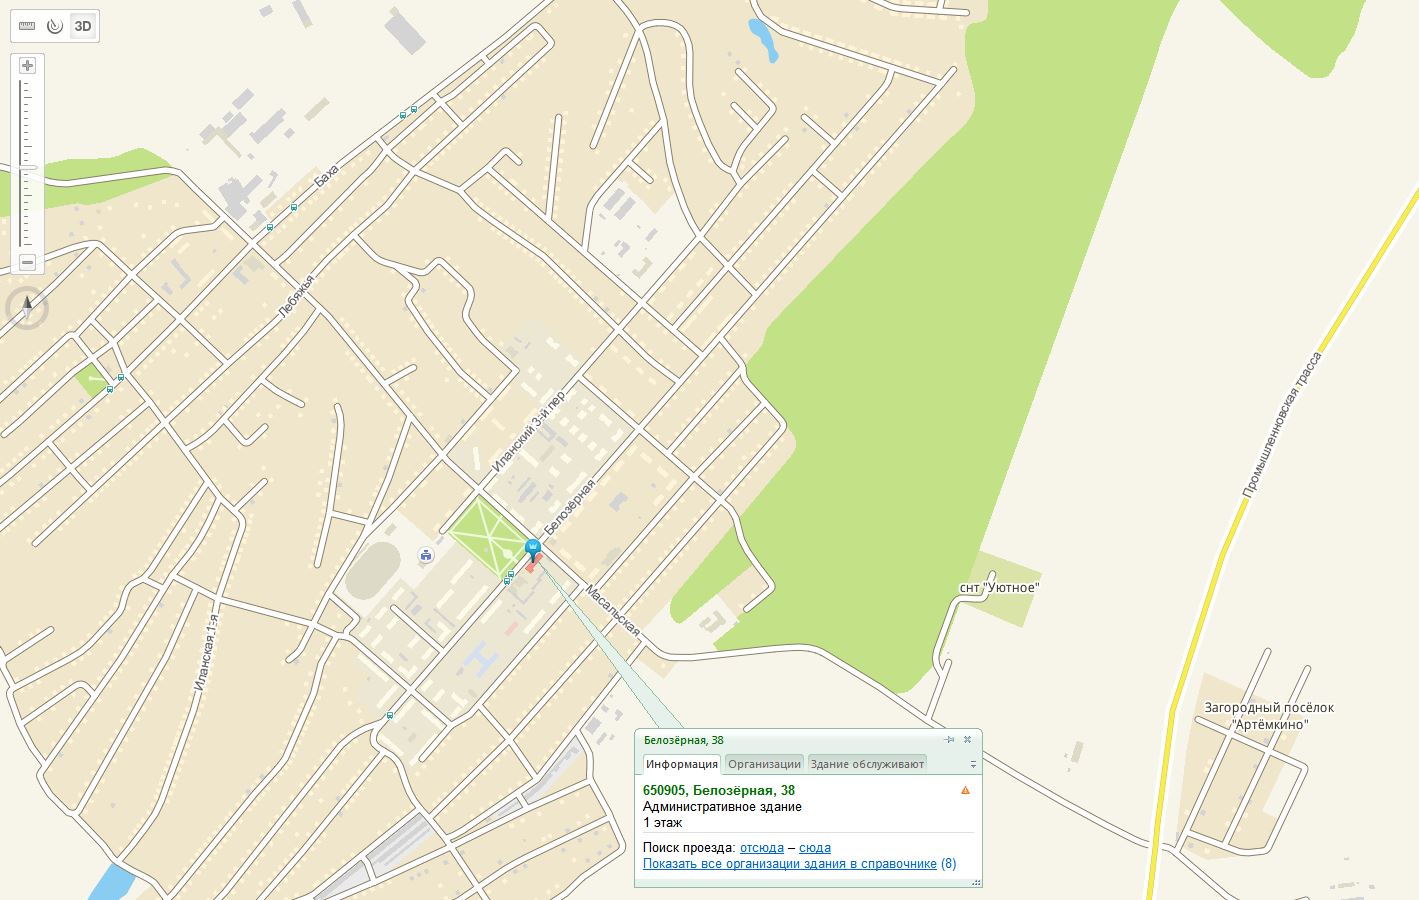1419x900 pixels.
Task: Pin the Белозёрная, 38 info popup
Action: [949, 740]
